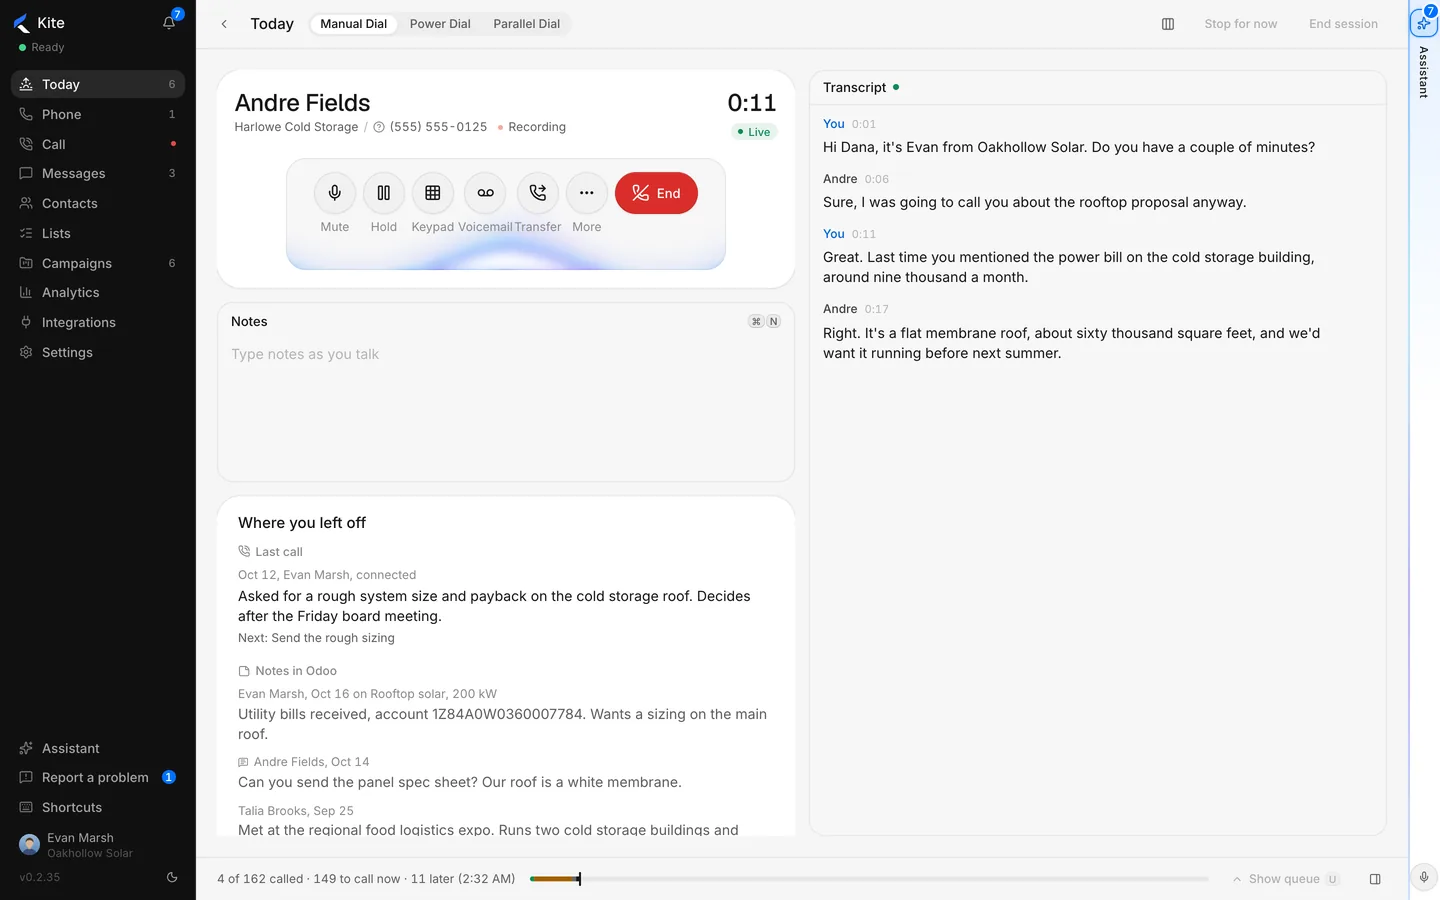Viewport: 1440px width, 900px height.
Task: Click the phone number (555) 555-0125
Action: pyautogui.click(x=438, y=127)
